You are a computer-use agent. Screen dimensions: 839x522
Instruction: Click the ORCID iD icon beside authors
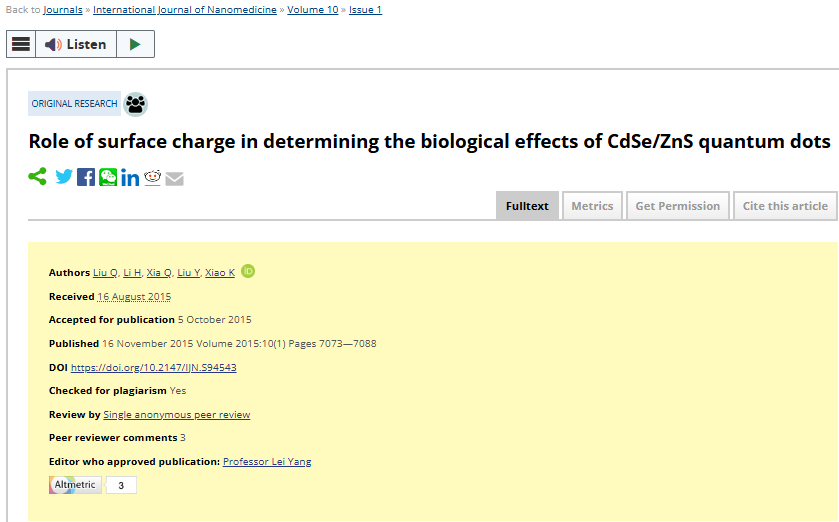pyautogui.click(x=248, y=271)
